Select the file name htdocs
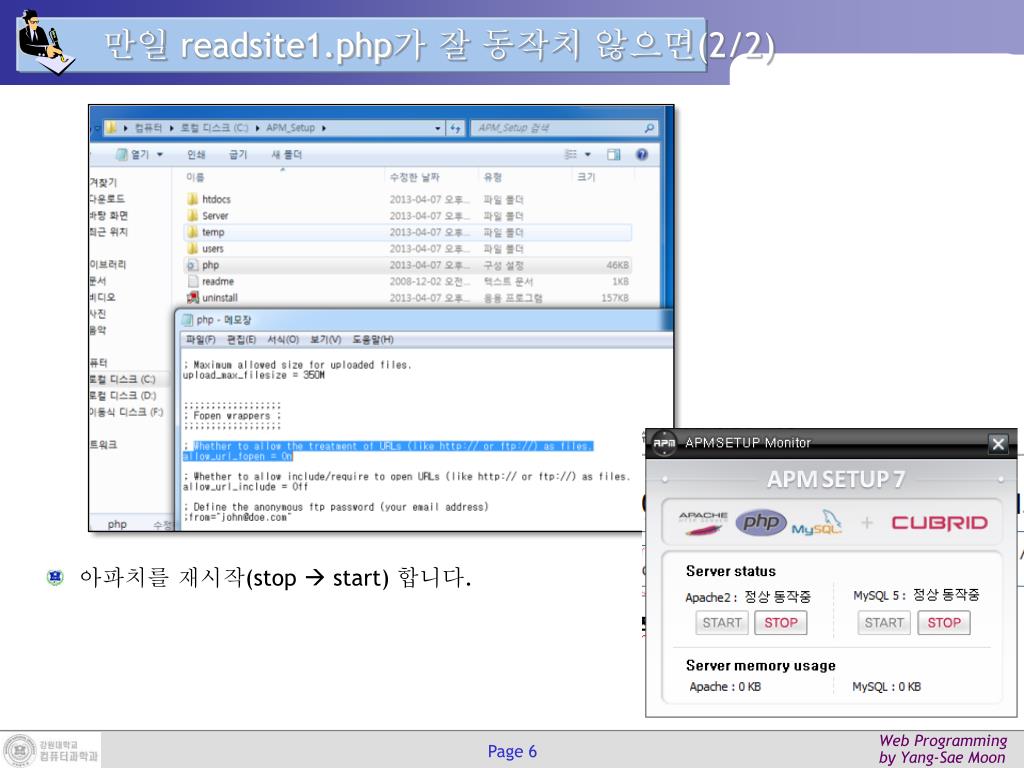 click(216, 199)
